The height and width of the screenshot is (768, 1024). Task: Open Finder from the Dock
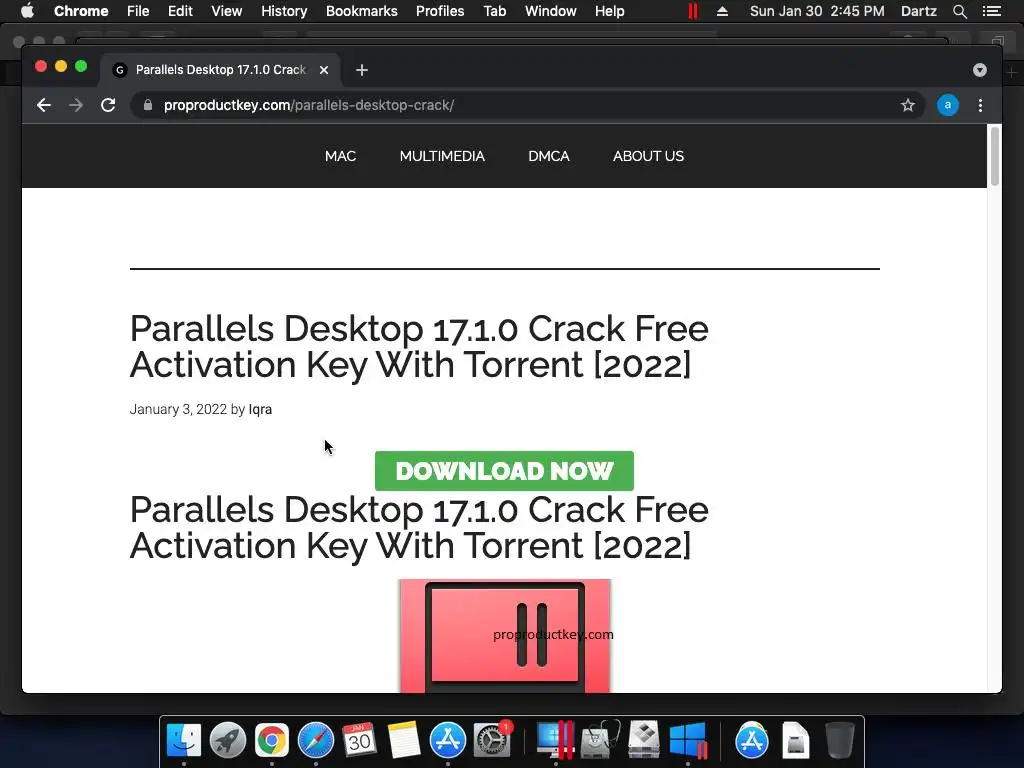point(184,741)
